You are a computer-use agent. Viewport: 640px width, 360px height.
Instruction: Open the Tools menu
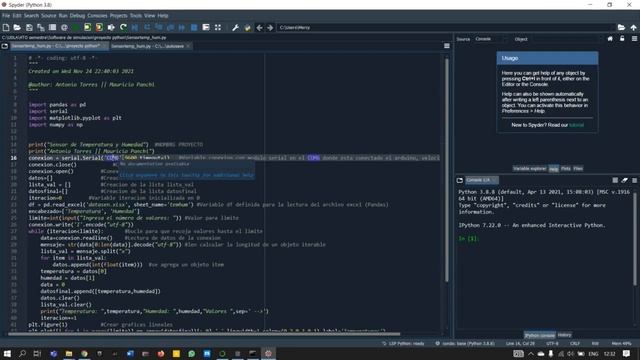coord(136,16)
